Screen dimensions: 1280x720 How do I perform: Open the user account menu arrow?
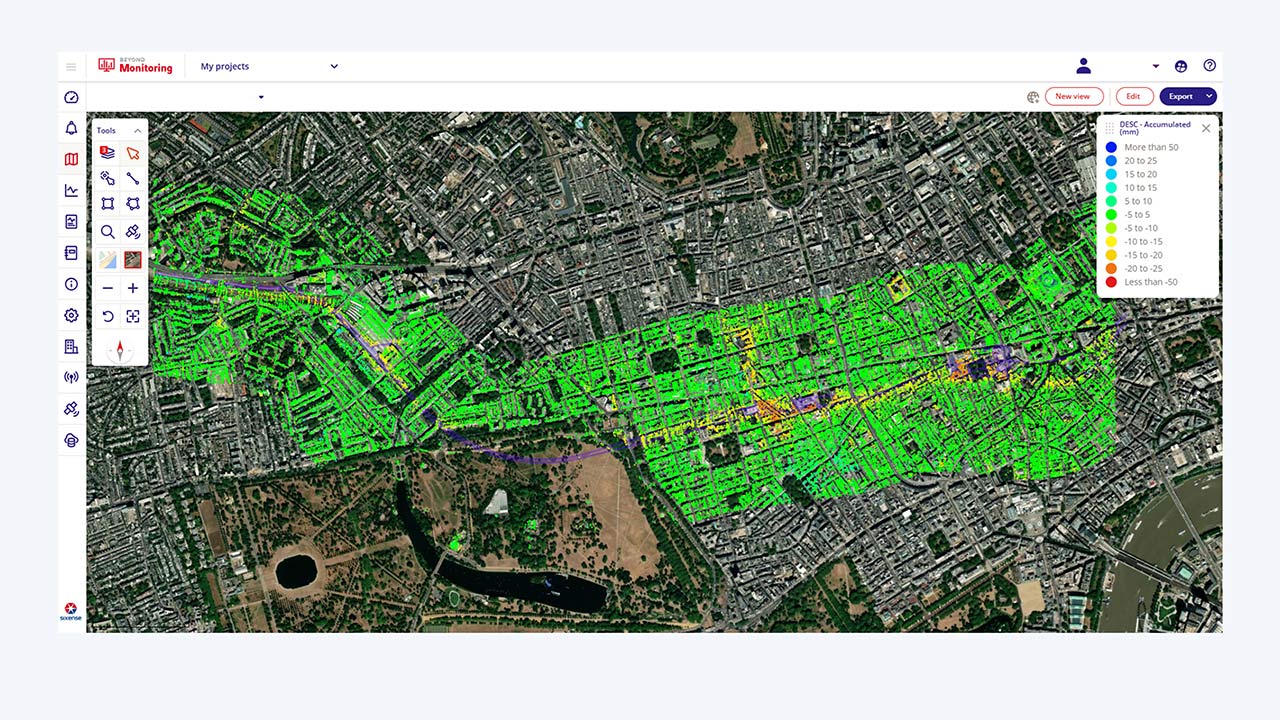point(1156,67)
